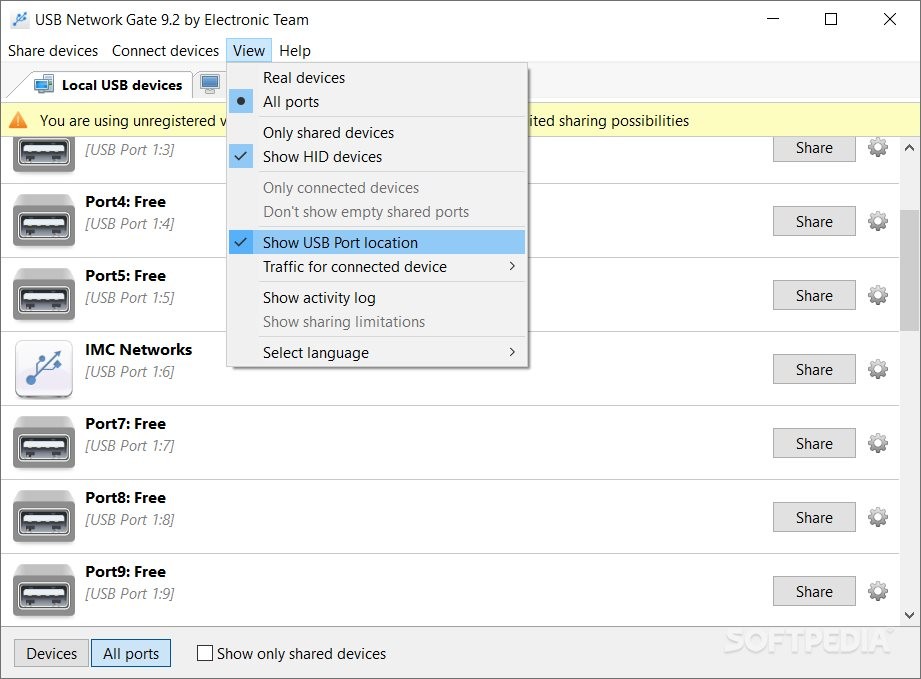921x679 pixels.
Task: Toggle Show only shared devices checkbox
Action: (204, 653)
